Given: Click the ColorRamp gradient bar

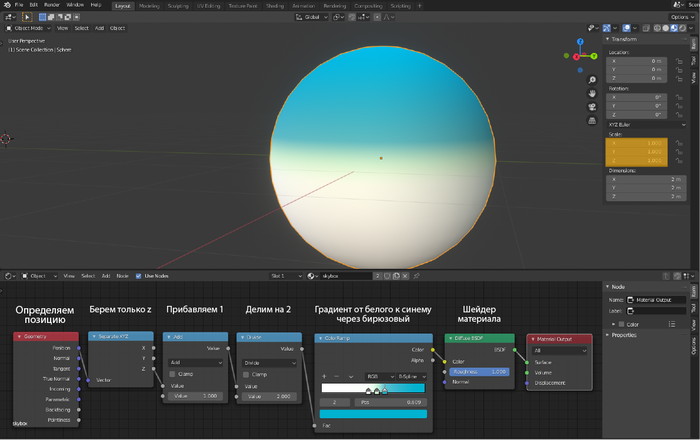Looking at the screenshot, I should [373, 388].
